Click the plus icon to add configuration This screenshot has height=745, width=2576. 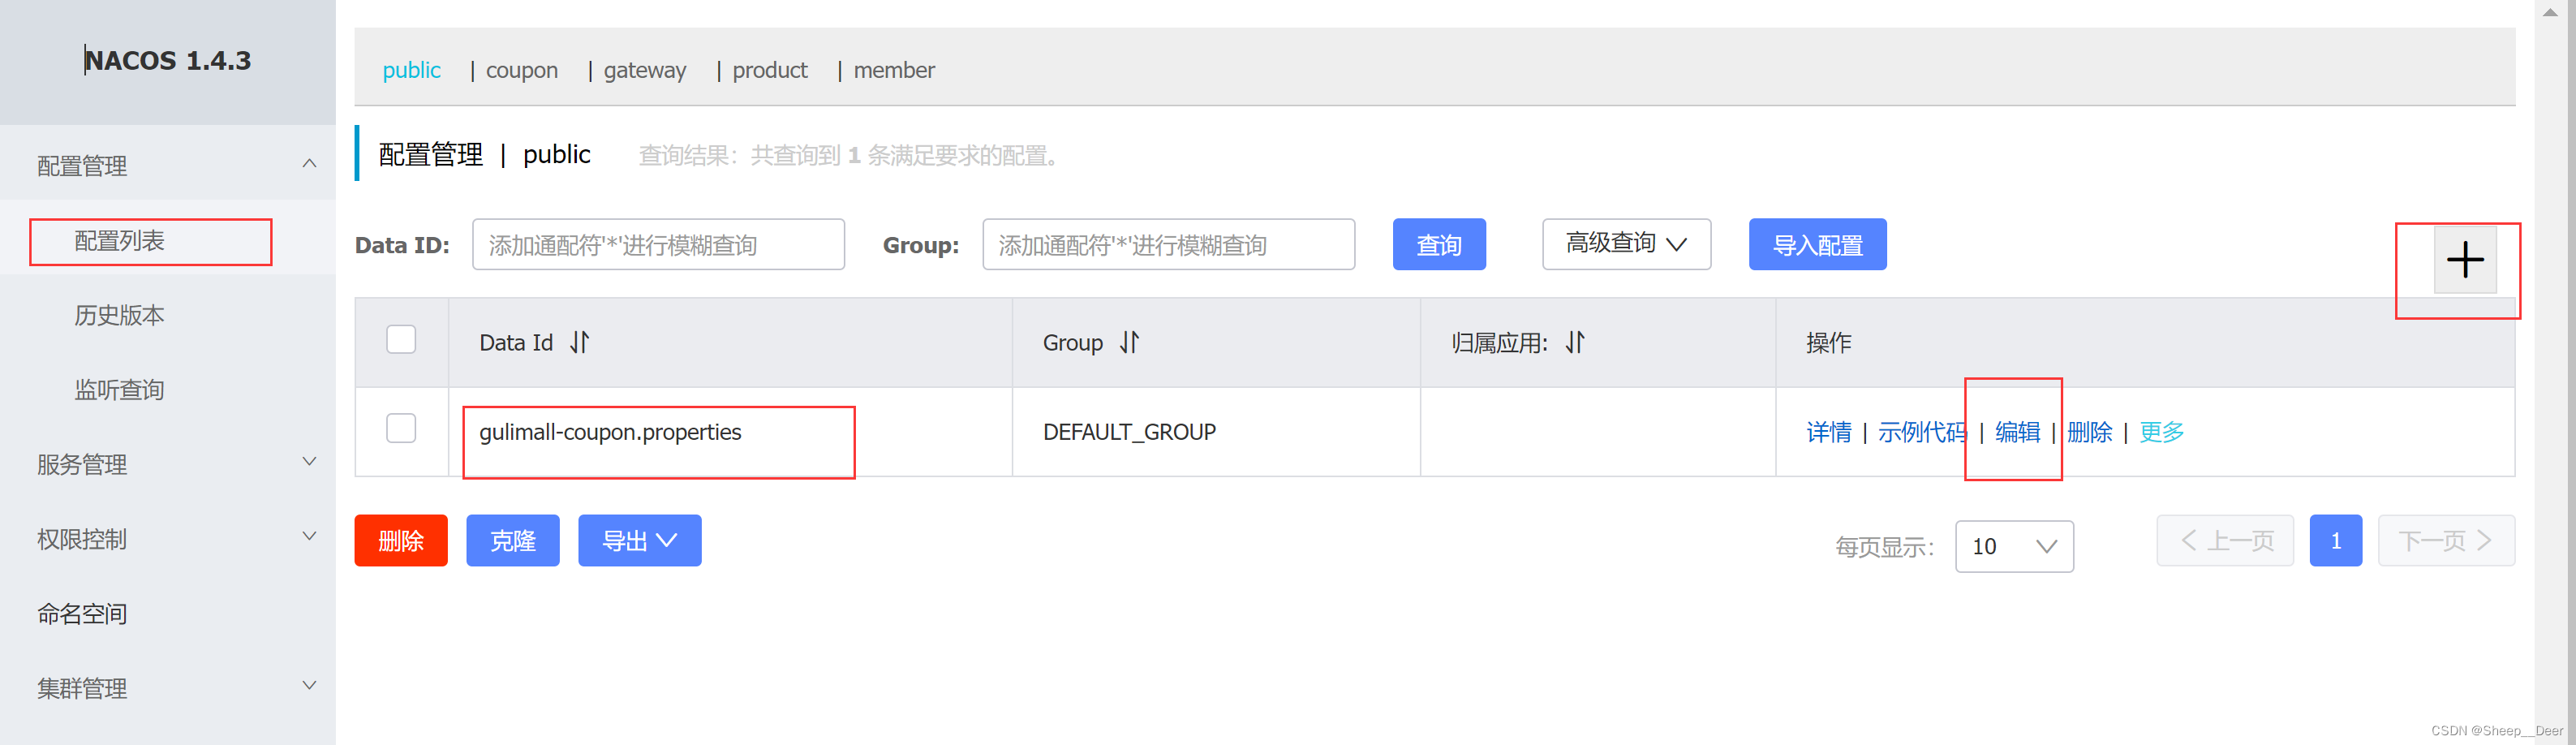pos(2464,260)
